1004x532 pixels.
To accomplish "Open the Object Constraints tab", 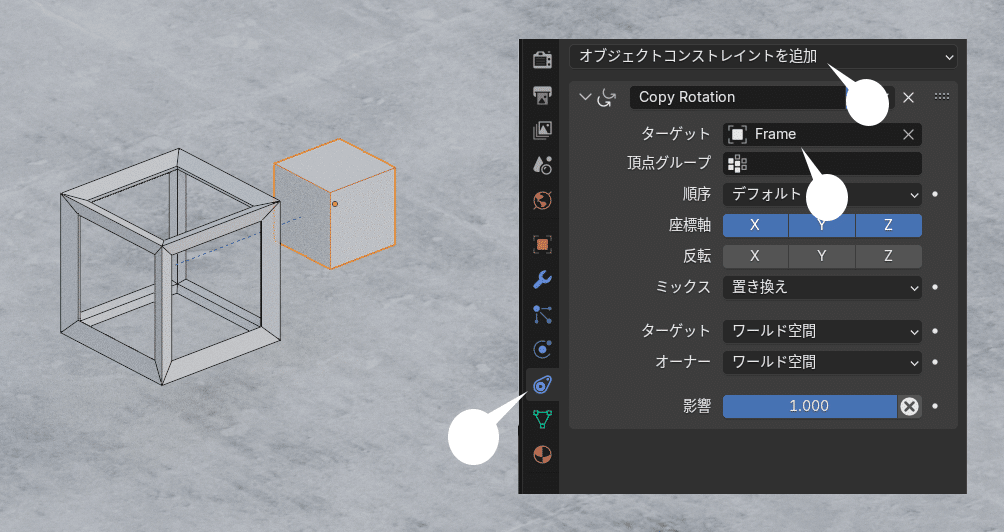I will coord(542,385).
